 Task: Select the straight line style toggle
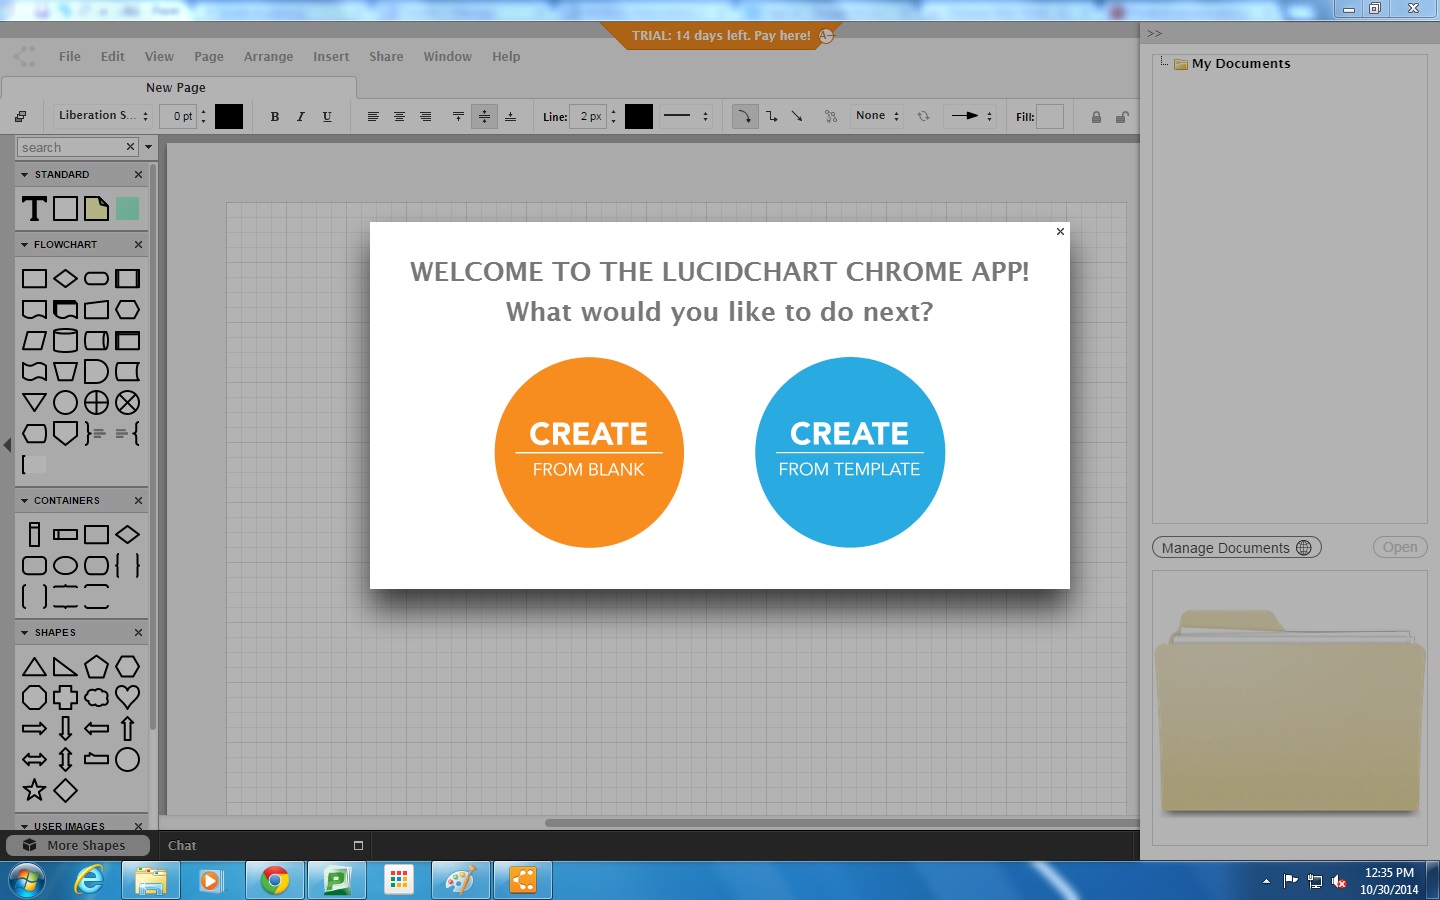[x=797, y=116]
